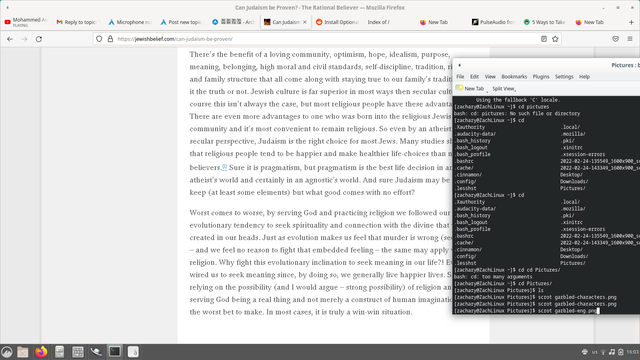Open the Firefox hamburger application menu
640x360 pixels.
[630, 39]
